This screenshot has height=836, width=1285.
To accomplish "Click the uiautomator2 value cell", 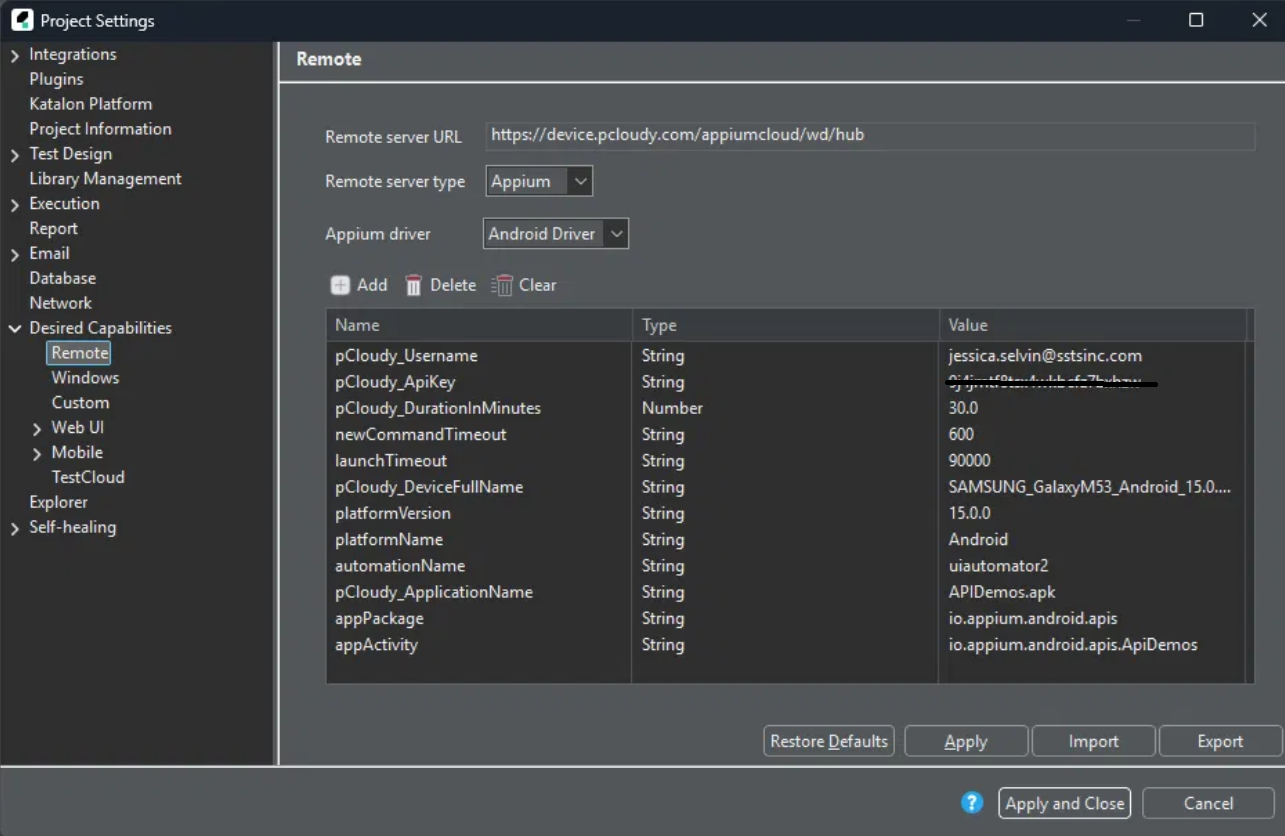I will point(998,566).
